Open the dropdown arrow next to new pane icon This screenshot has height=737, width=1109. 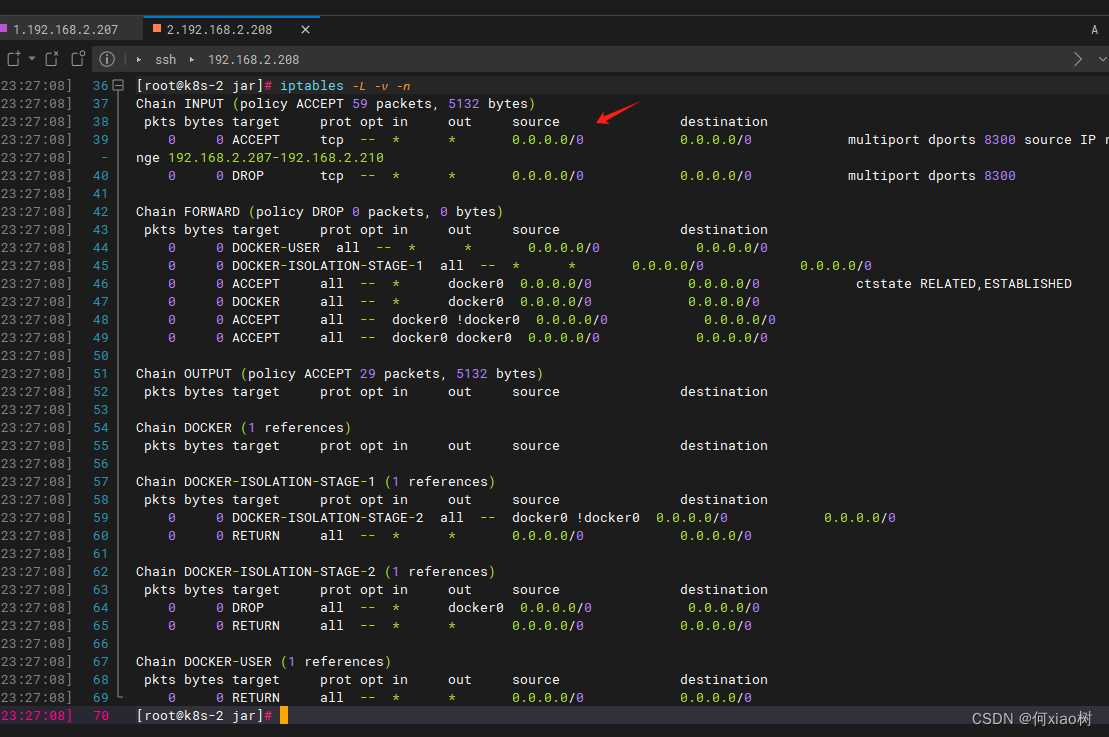tap(32, 59)
